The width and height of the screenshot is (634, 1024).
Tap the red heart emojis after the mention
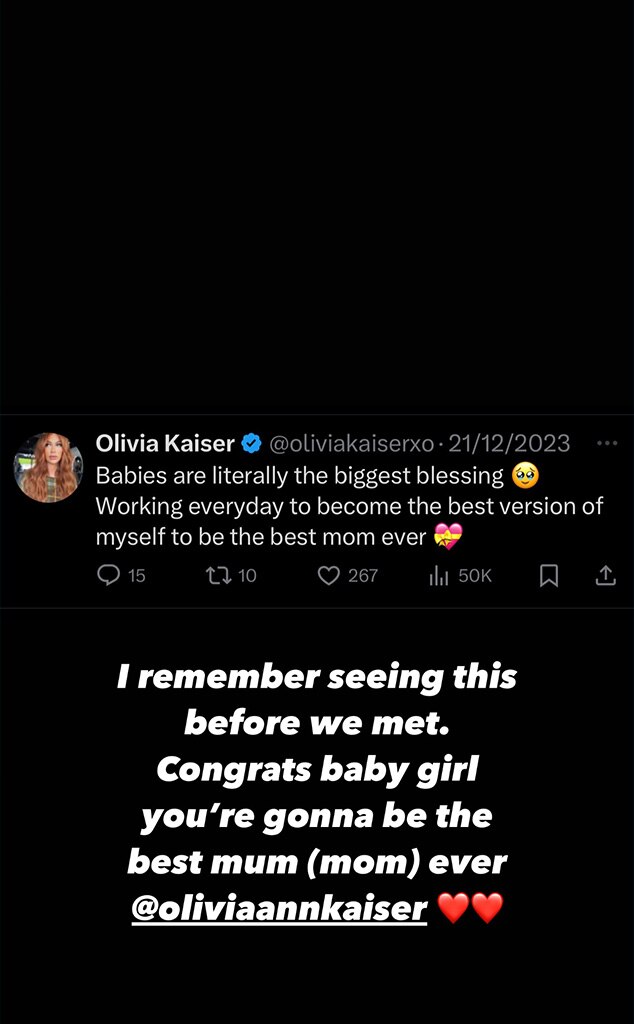[x=470, y=908]
